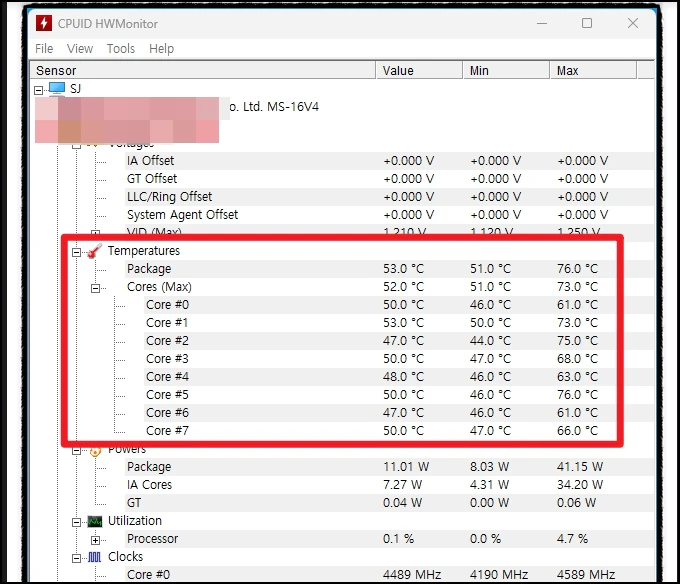Click the Utilization graph icon

pyautogui.click(x=95, y=521)
